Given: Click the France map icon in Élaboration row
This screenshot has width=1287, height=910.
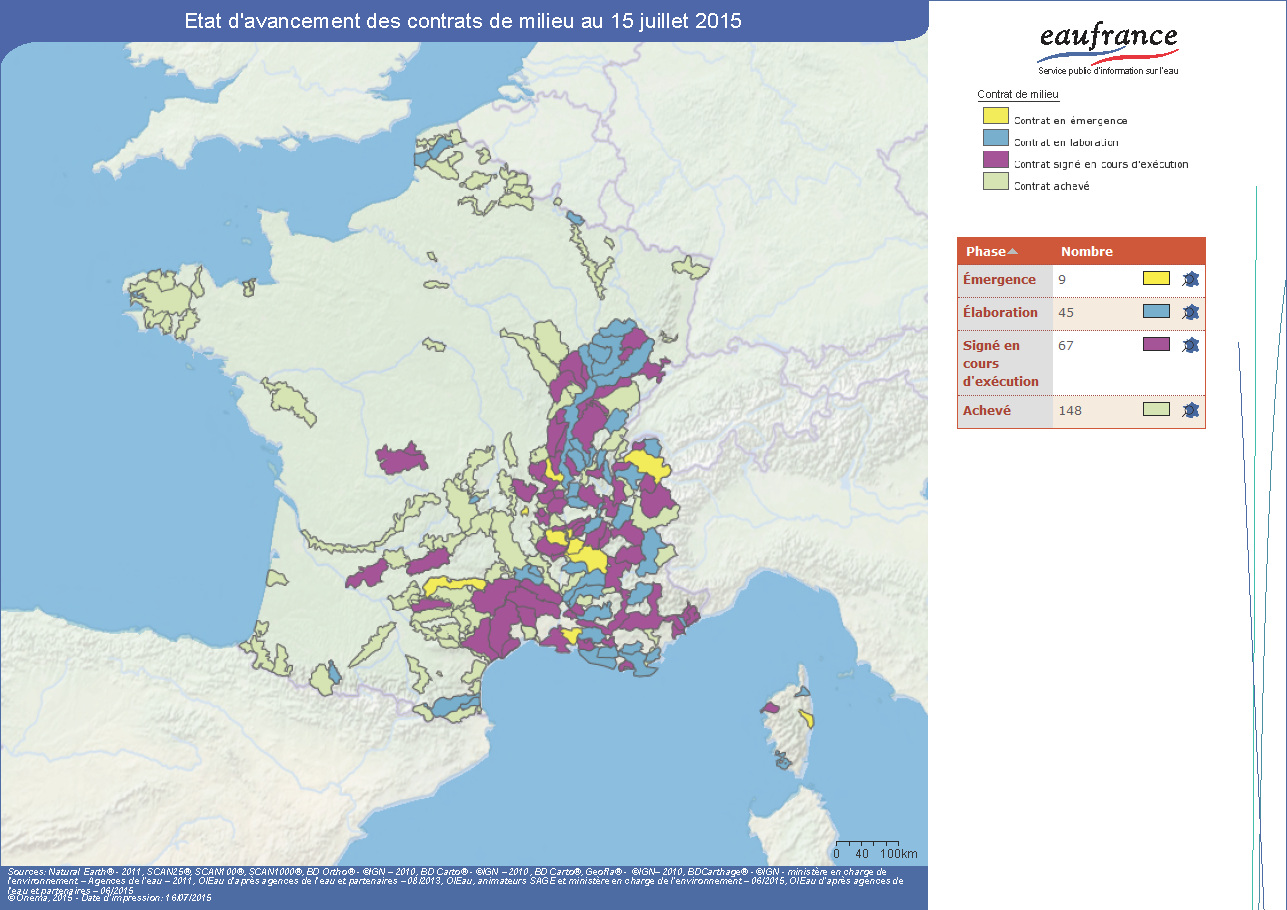Looking at the screenshot, I should tap(1190, 312).
